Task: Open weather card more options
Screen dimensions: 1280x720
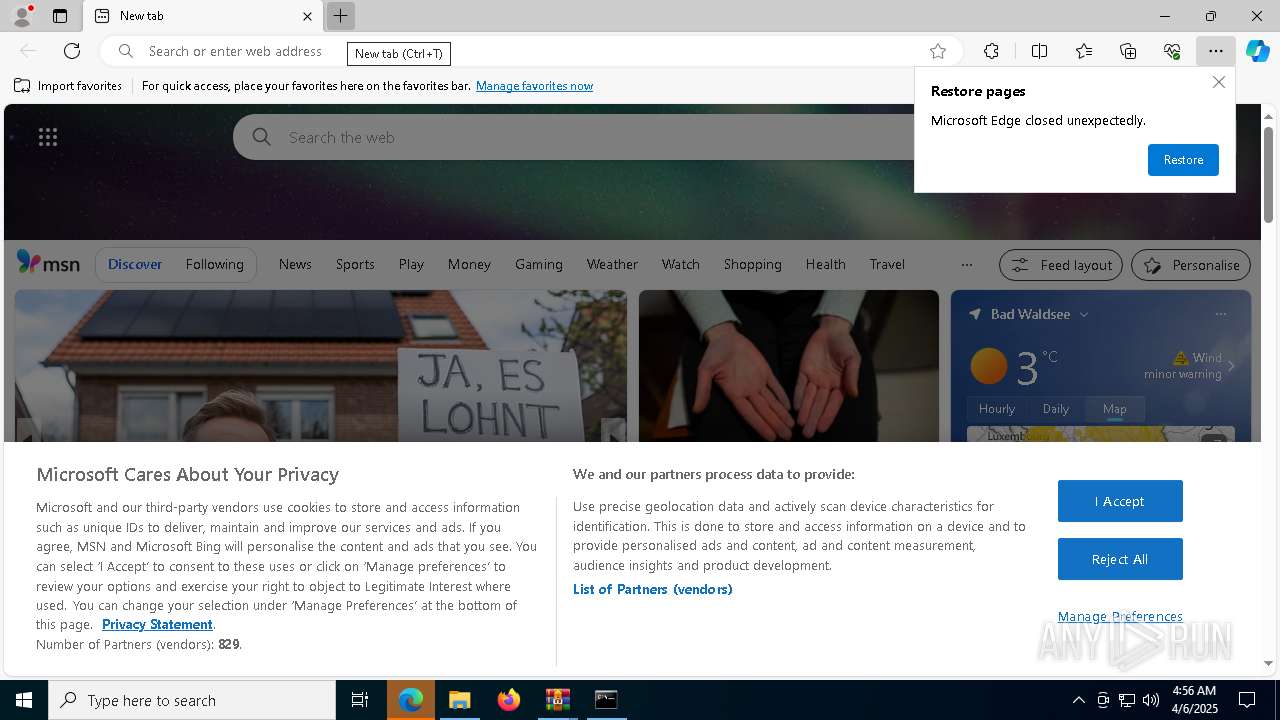Action: coord(1220,314)
